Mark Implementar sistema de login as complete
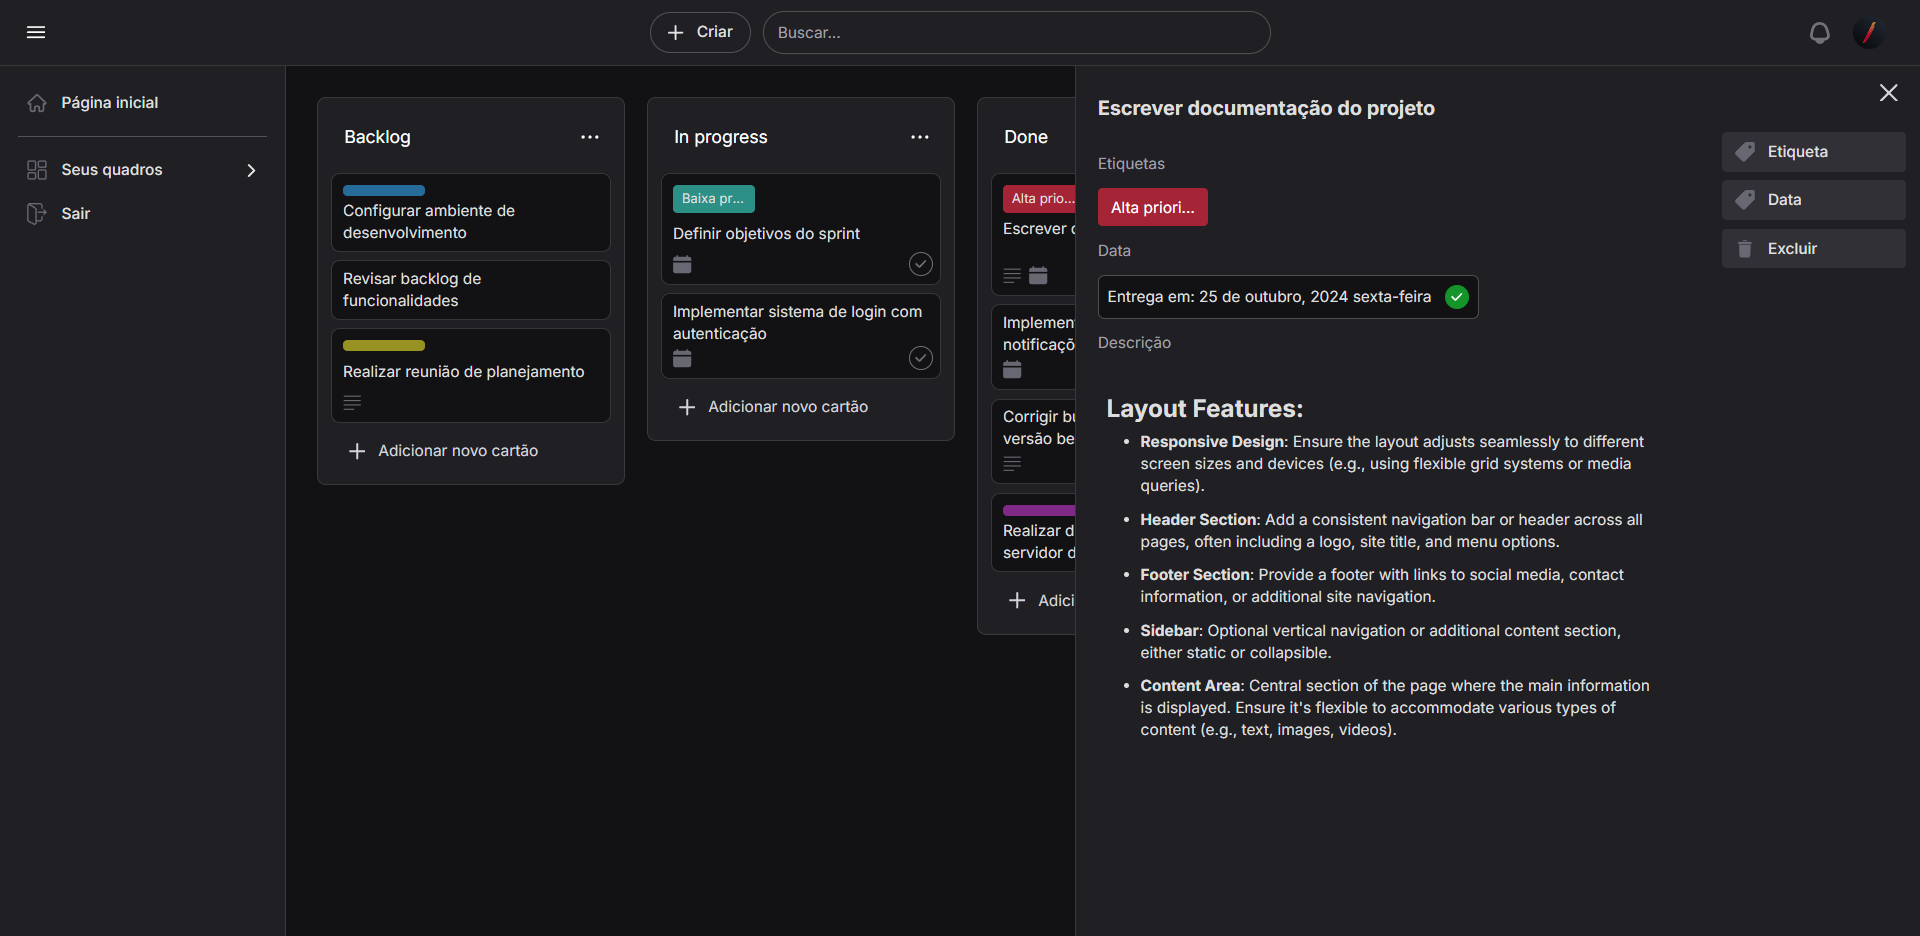Image resolution: width=1920 pixels, height=936 pixels. point(921,358)
